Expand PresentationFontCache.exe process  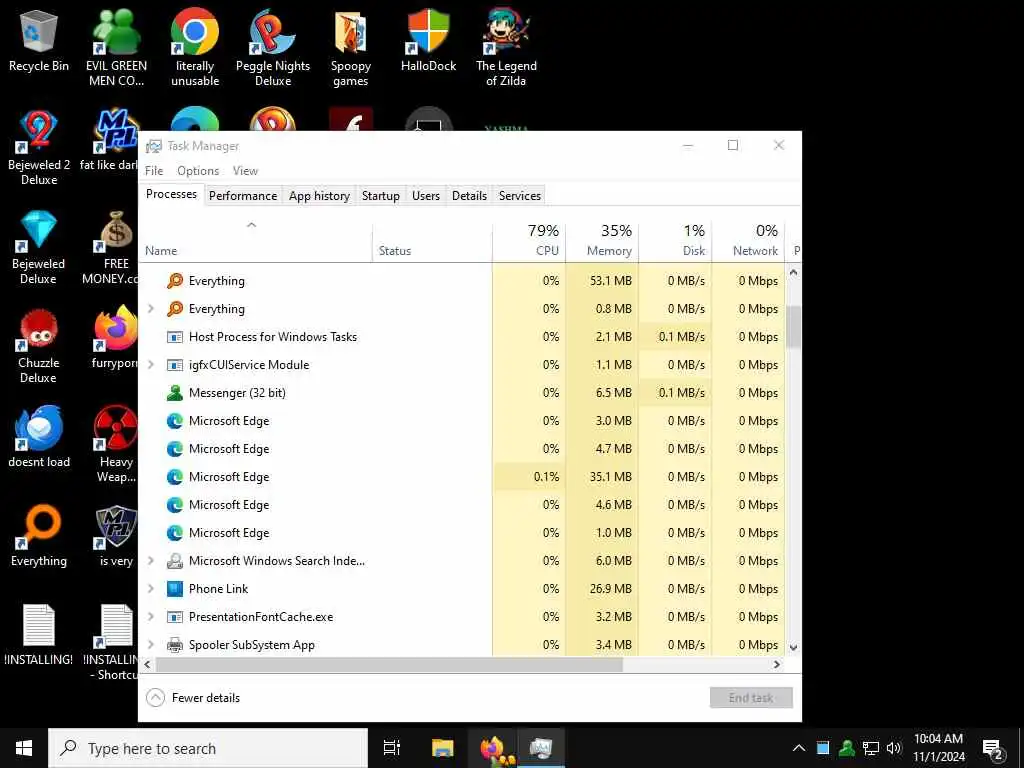[x=151, y=616]
